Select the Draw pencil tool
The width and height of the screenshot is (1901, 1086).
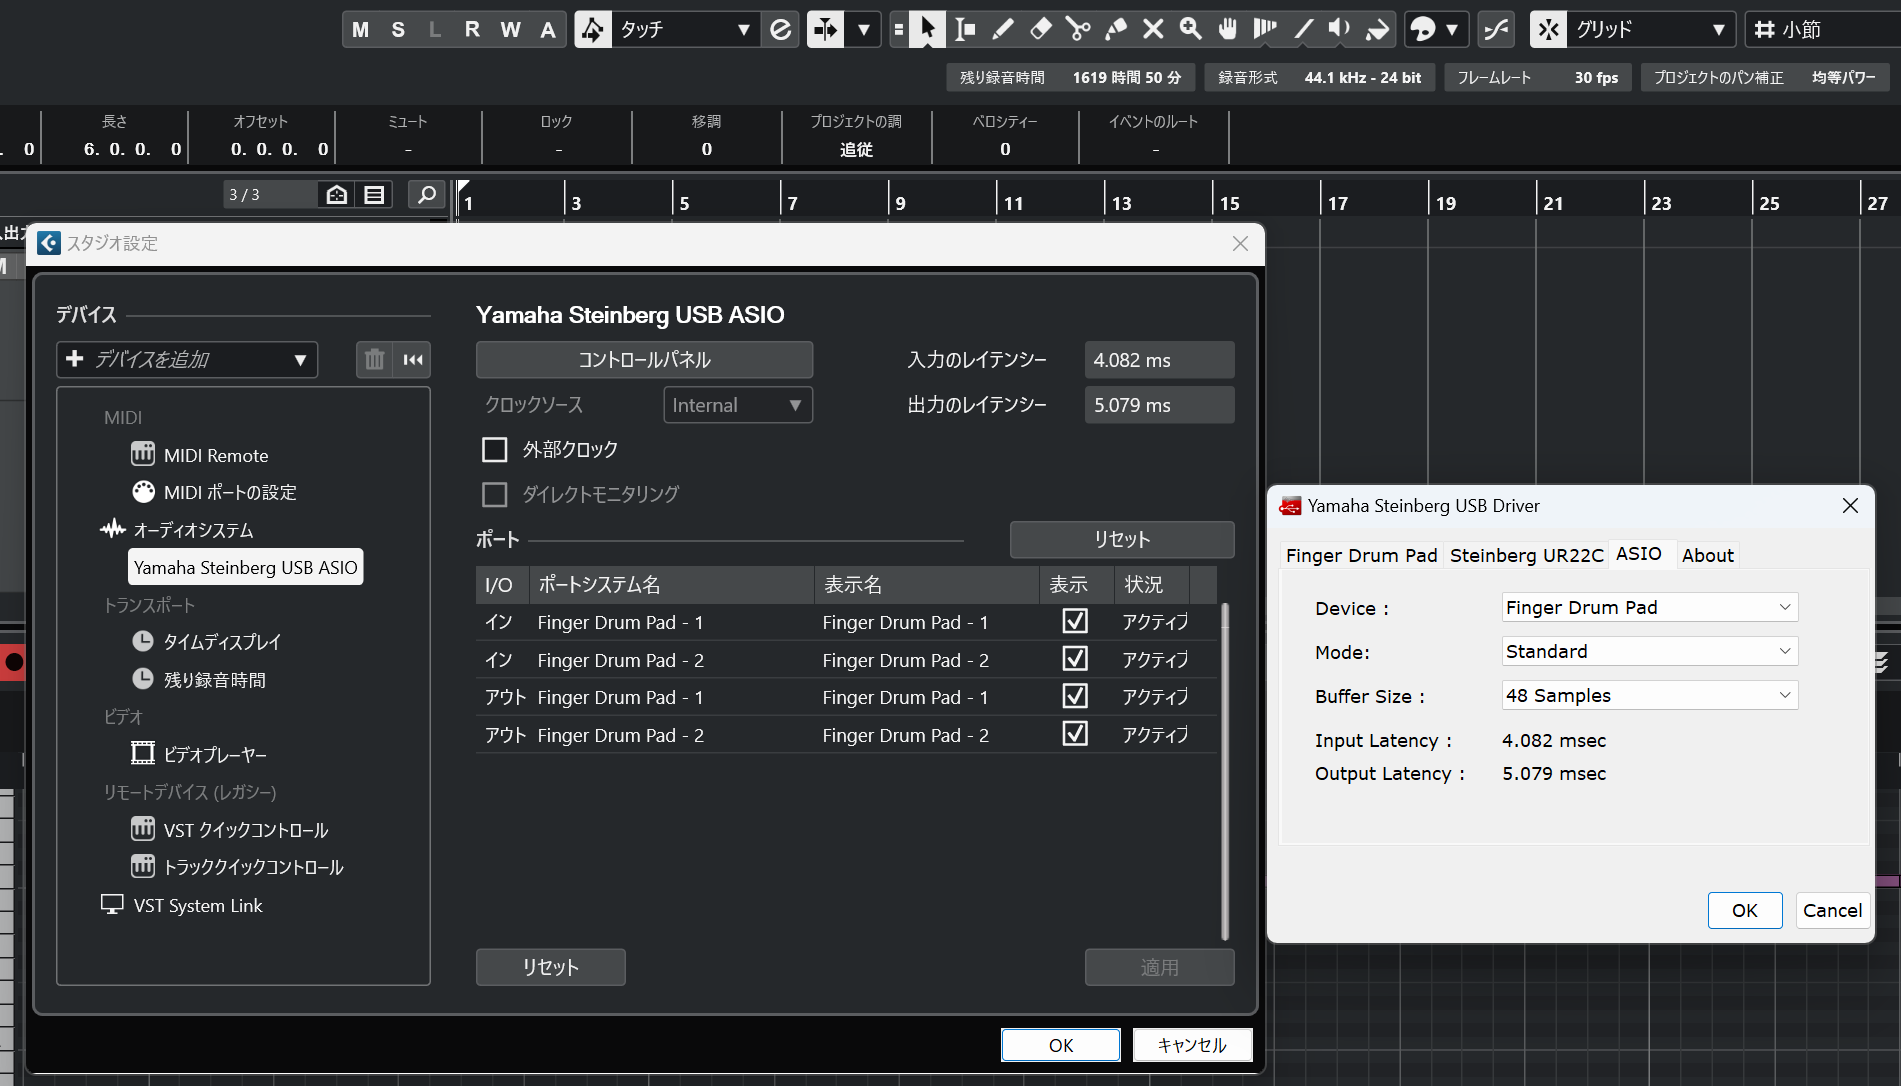1002,29
